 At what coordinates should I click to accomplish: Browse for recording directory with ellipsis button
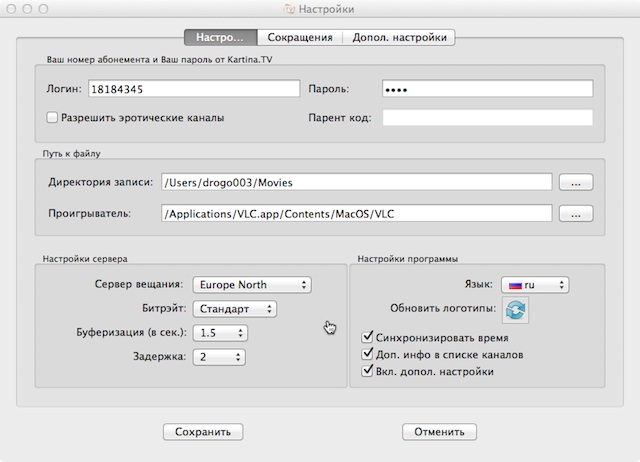575,182
